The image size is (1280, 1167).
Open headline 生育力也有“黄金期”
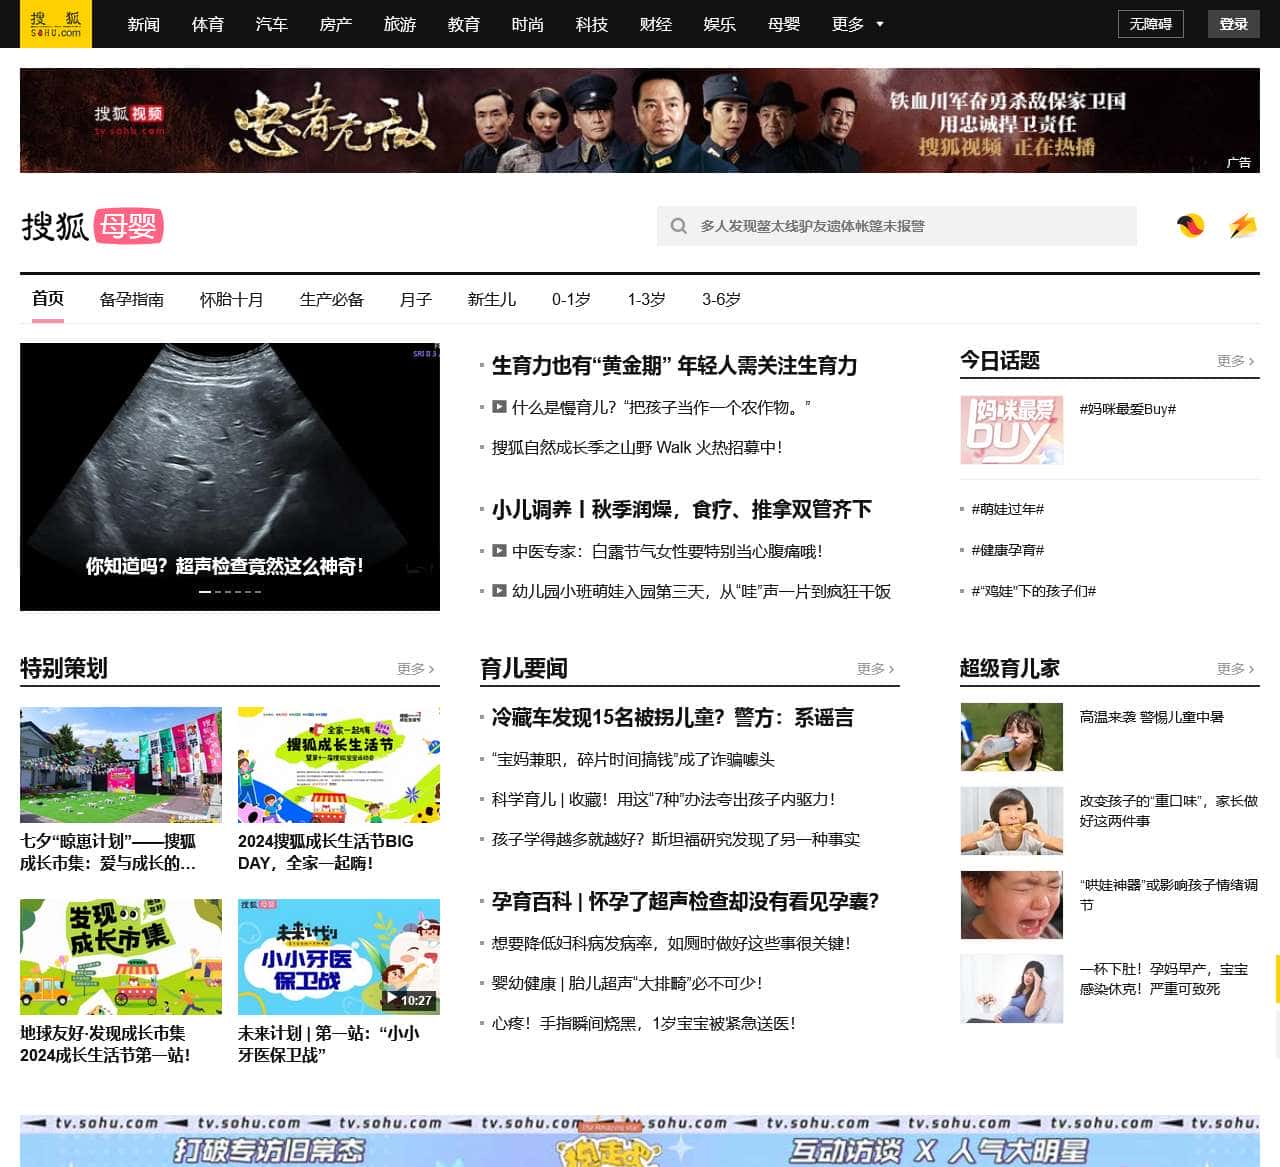coord(674,365)
